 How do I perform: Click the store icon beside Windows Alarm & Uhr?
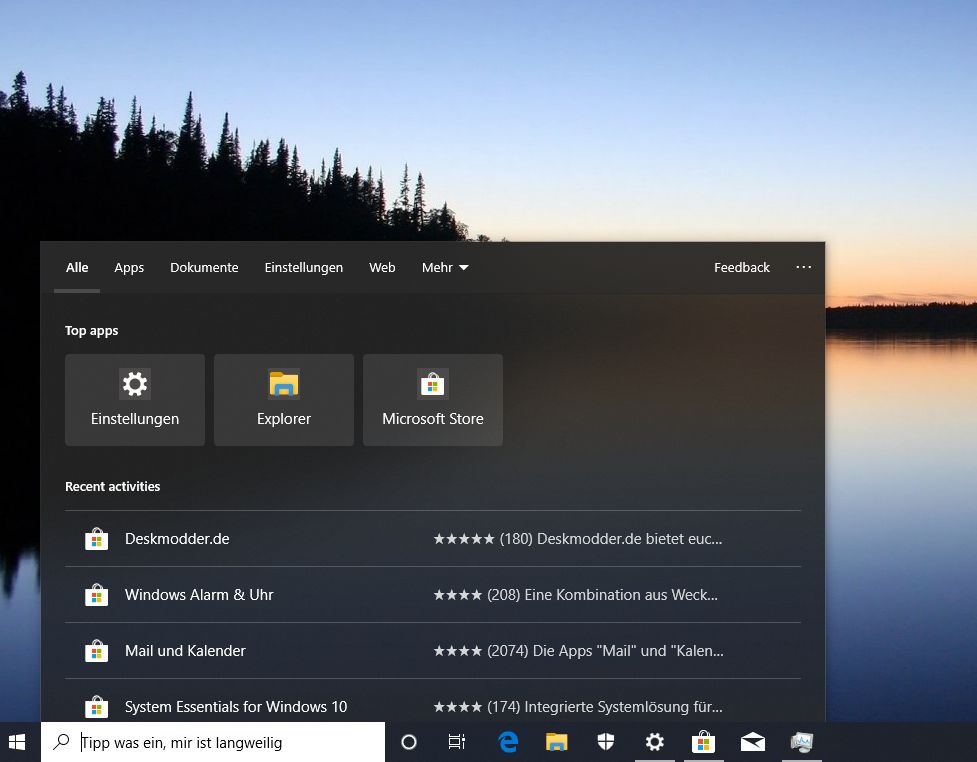[97, 594]
